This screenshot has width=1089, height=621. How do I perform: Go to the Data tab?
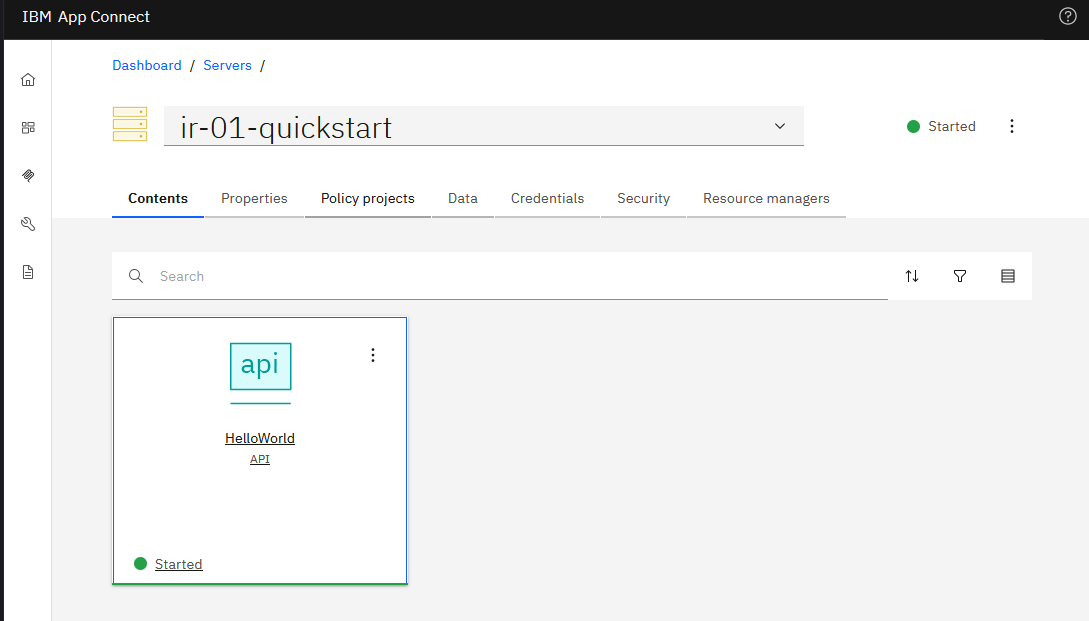tap(463, 199)
